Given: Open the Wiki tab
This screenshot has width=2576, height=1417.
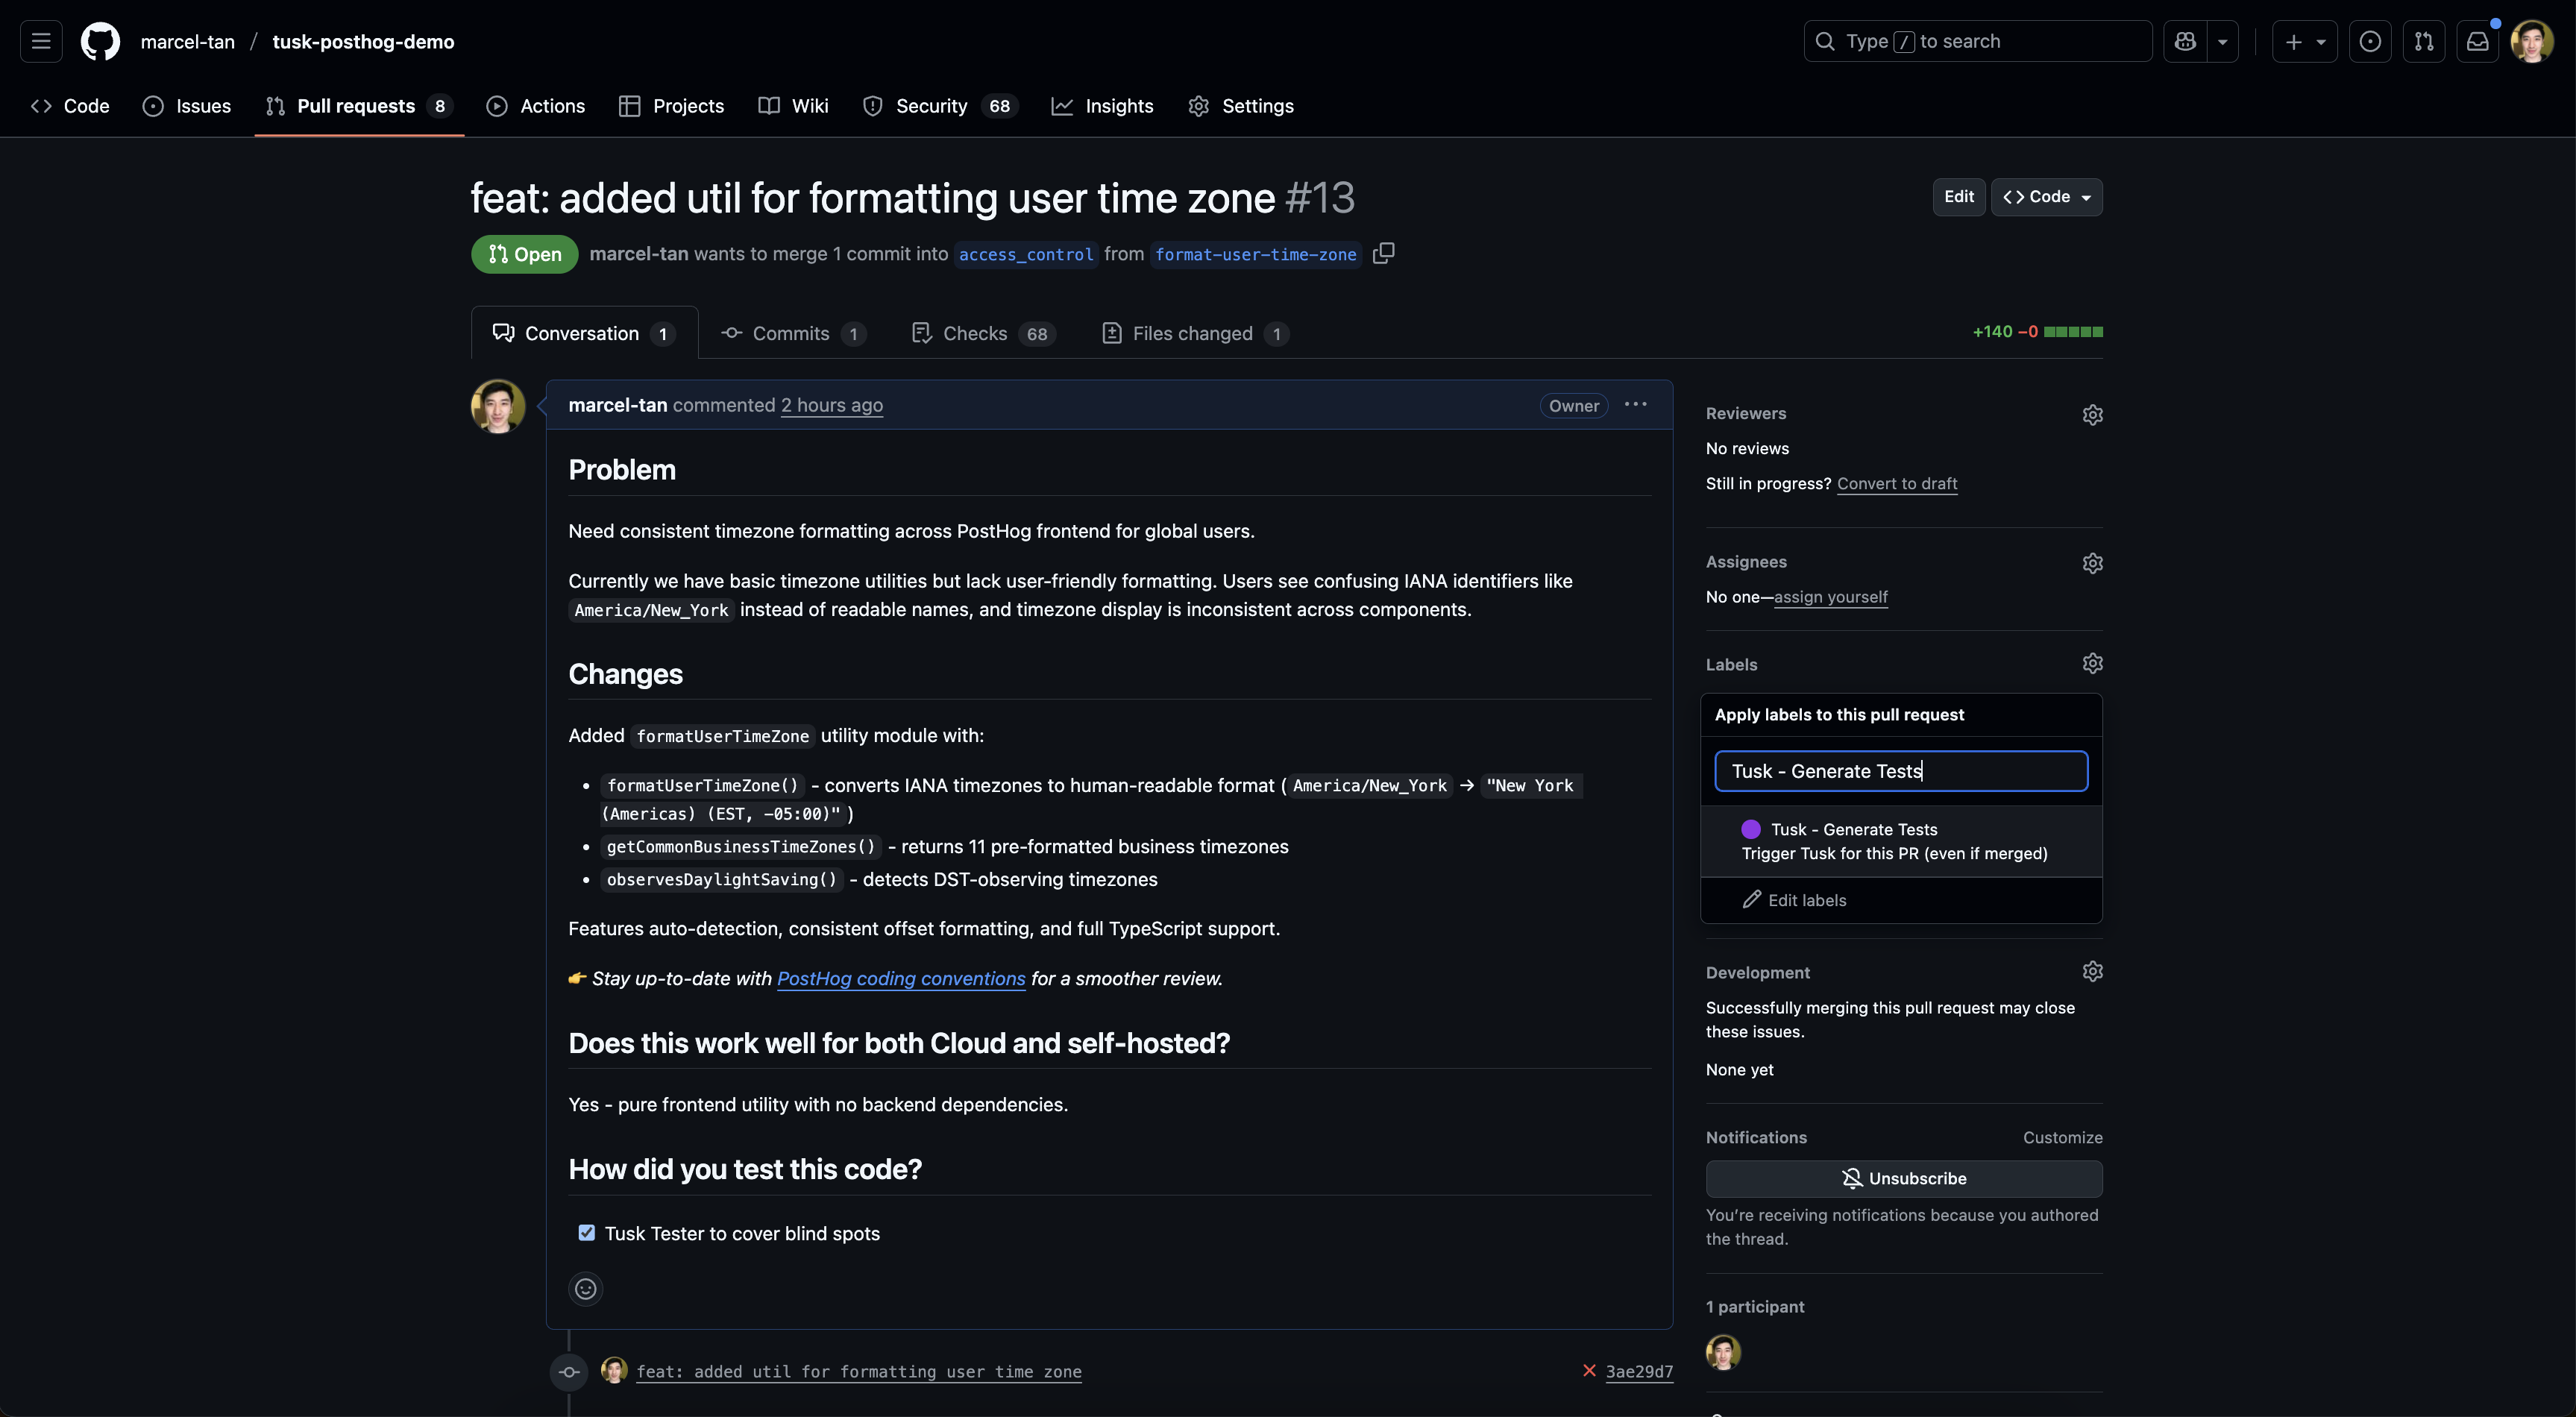Looking at the screenshot, I should coord(793,106).
